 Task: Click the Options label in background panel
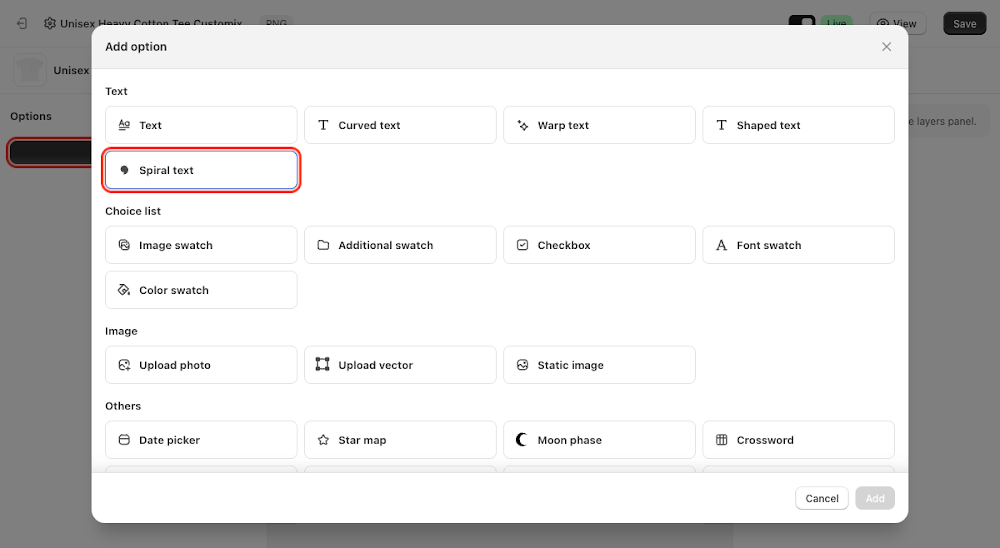click(x=31, y=116)
